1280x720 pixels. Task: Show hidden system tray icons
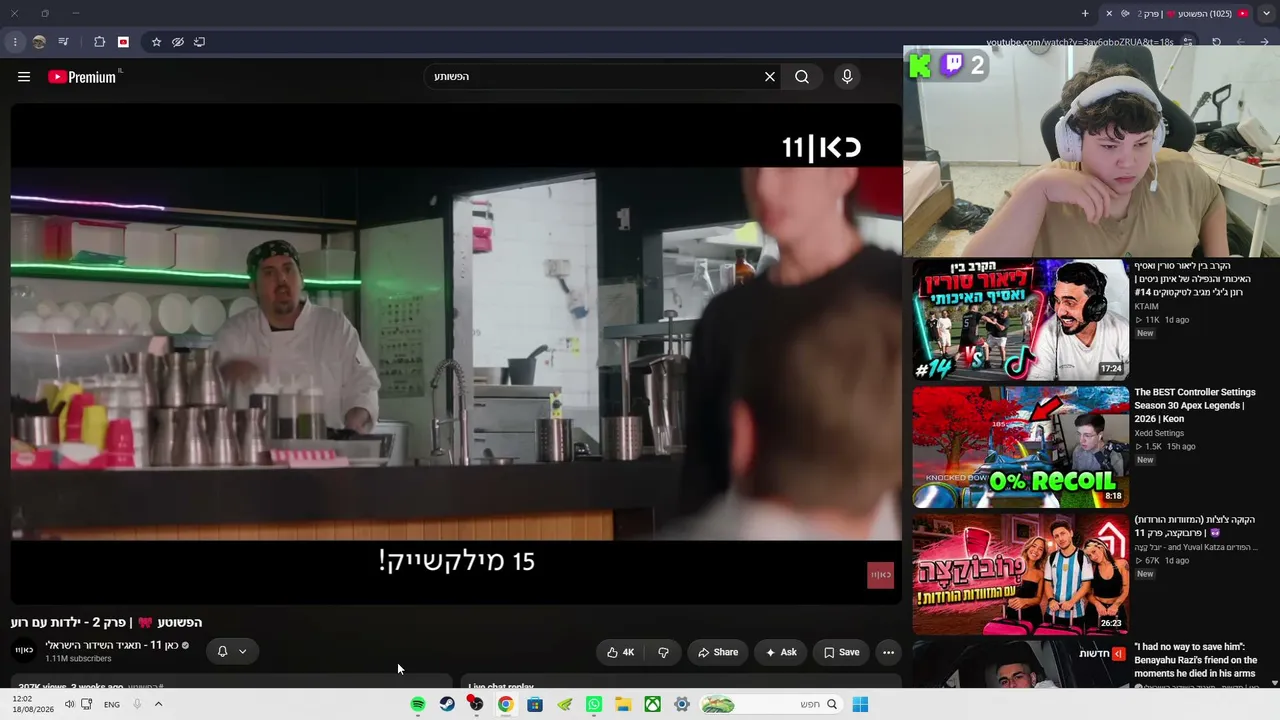point(158,704)
